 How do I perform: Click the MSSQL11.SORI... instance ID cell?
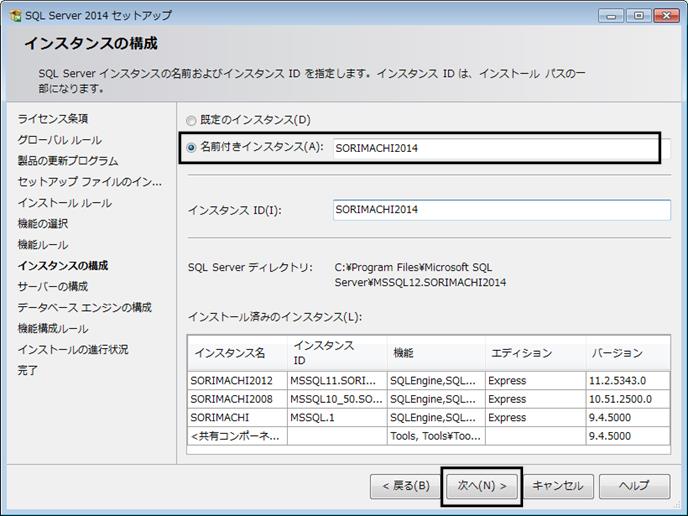pyautogui.click(x=337, y=381)
